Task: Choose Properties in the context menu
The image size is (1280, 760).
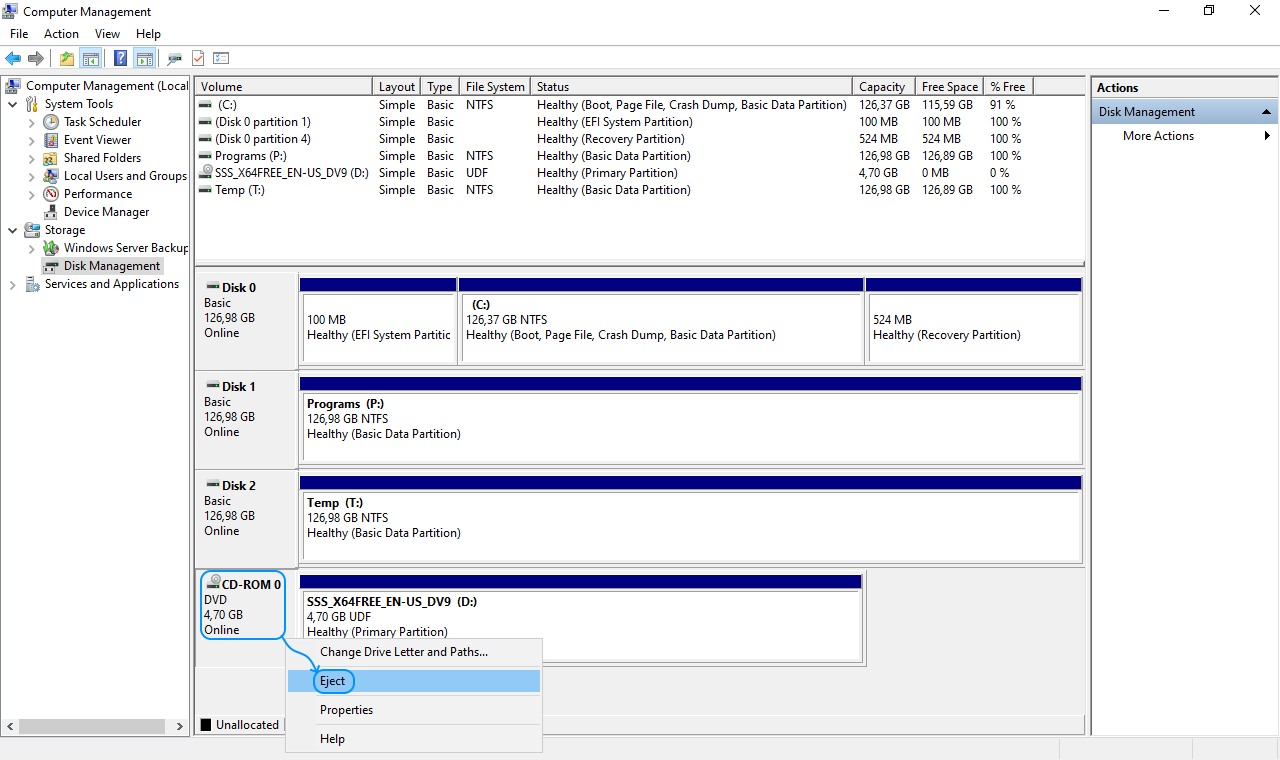Action: (x=414, y=710)
